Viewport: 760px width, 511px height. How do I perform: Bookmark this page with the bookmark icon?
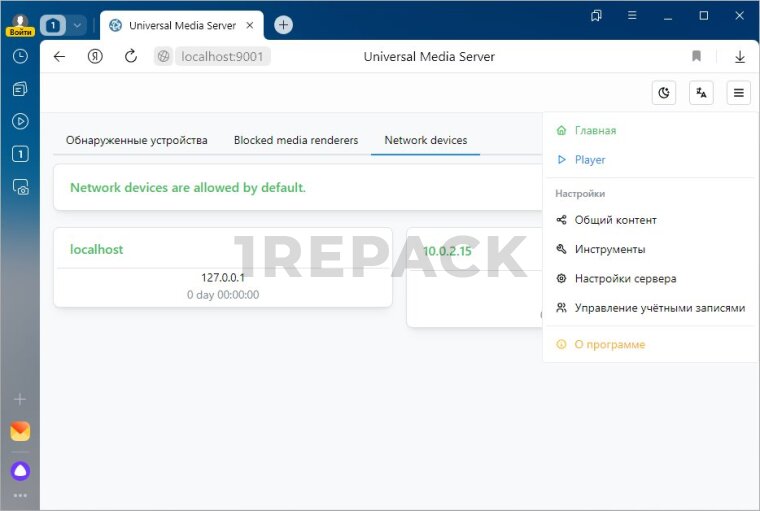tap(697, 57)
